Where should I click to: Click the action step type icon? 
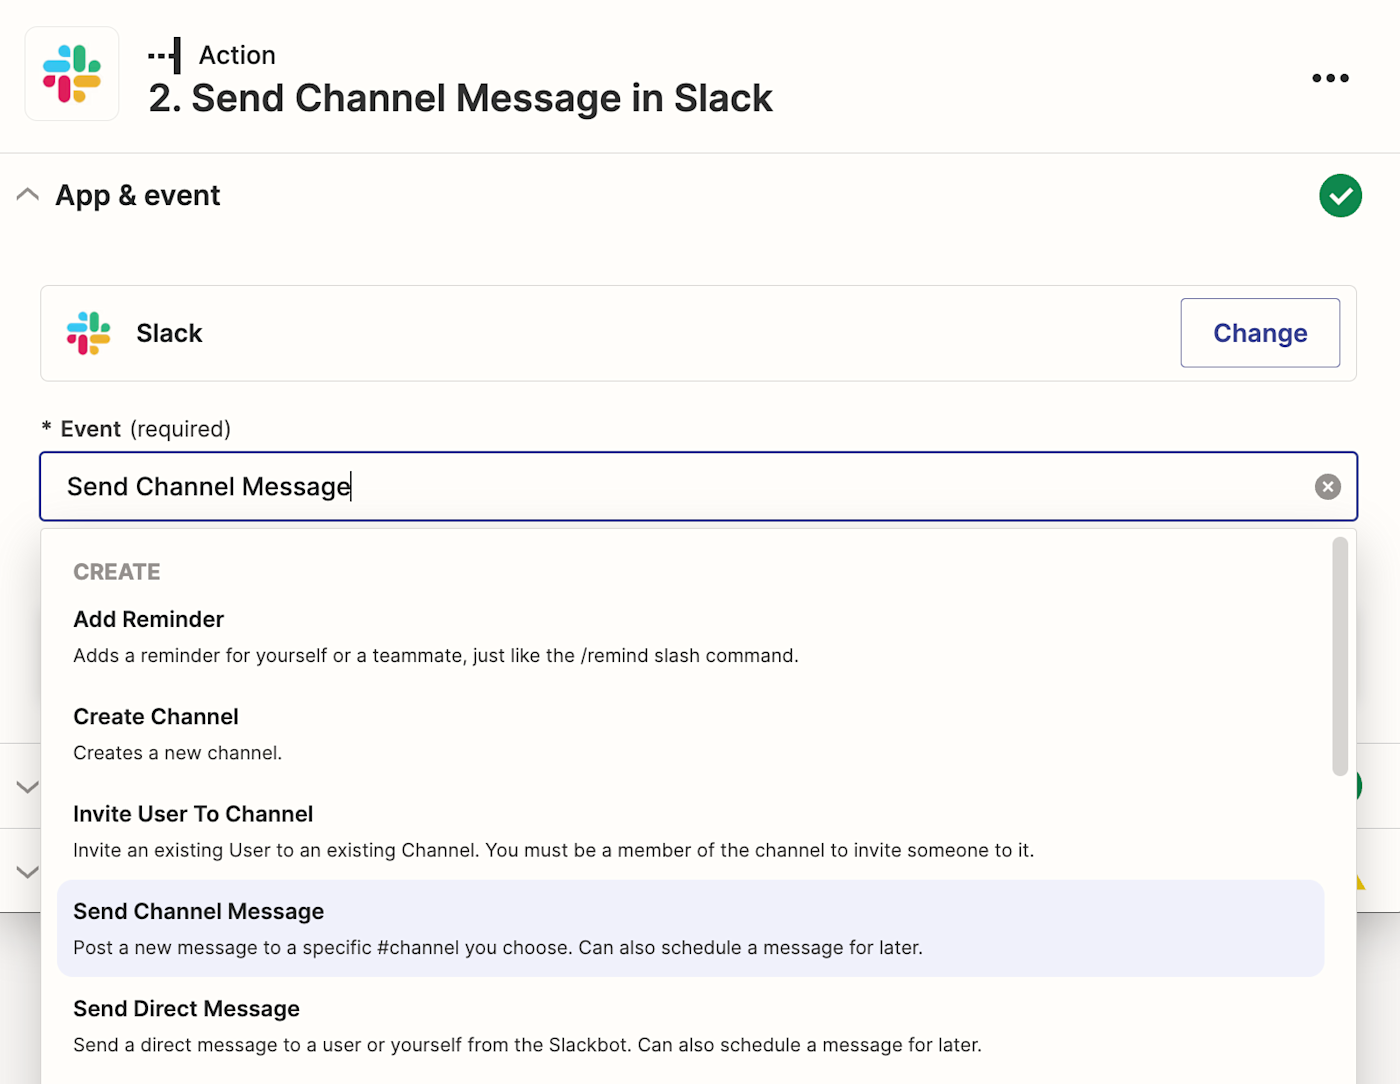[x=165, y=55]
